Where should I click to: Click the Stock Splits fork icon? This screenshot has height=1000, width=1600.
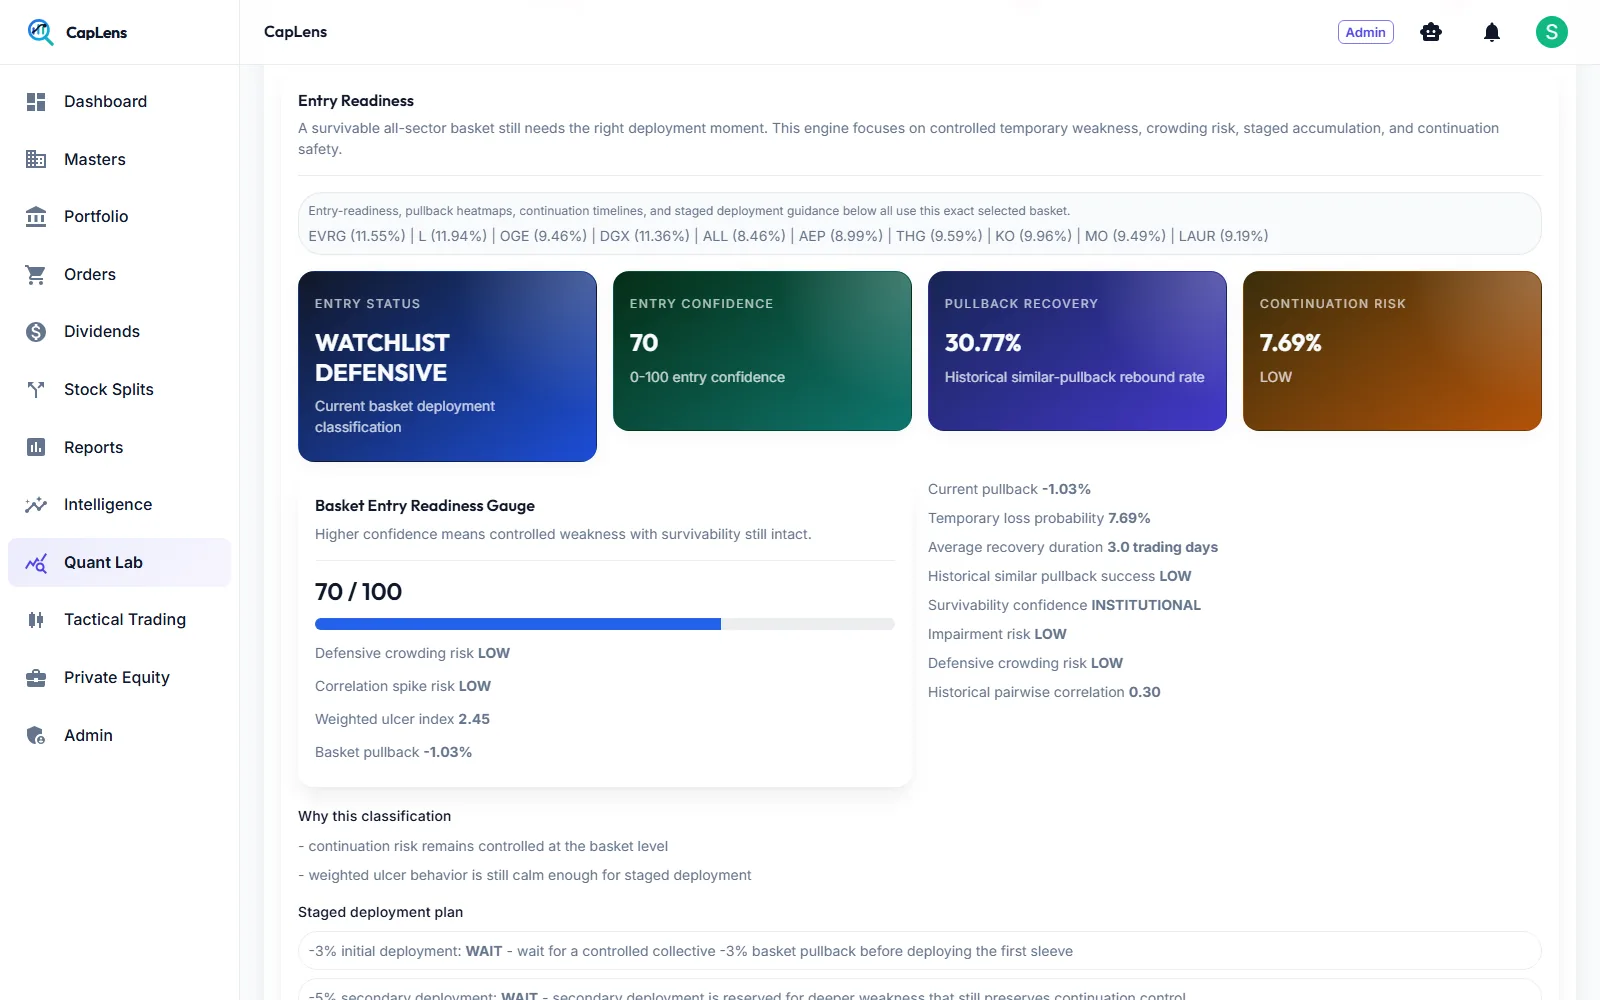tap(36, 390)
